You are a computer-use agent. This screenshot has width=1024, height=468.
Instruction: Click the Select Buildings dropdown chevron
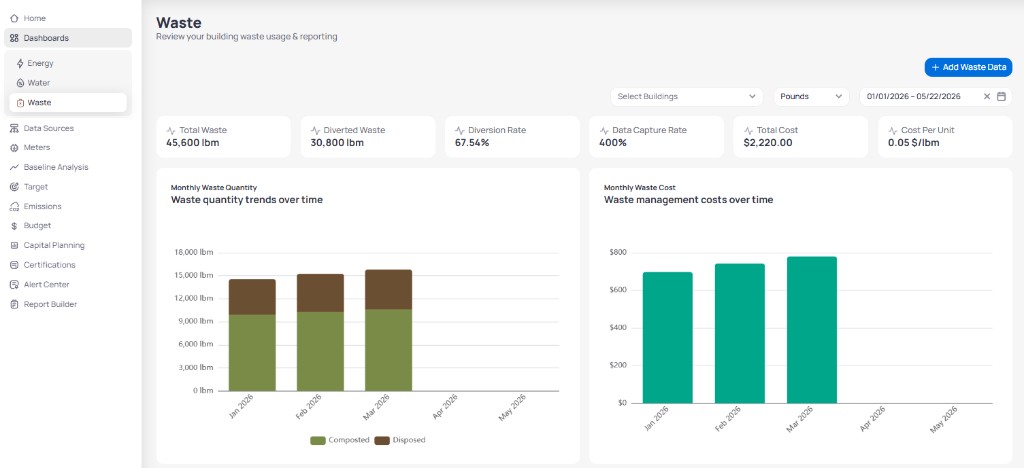(x=752, y=97)
